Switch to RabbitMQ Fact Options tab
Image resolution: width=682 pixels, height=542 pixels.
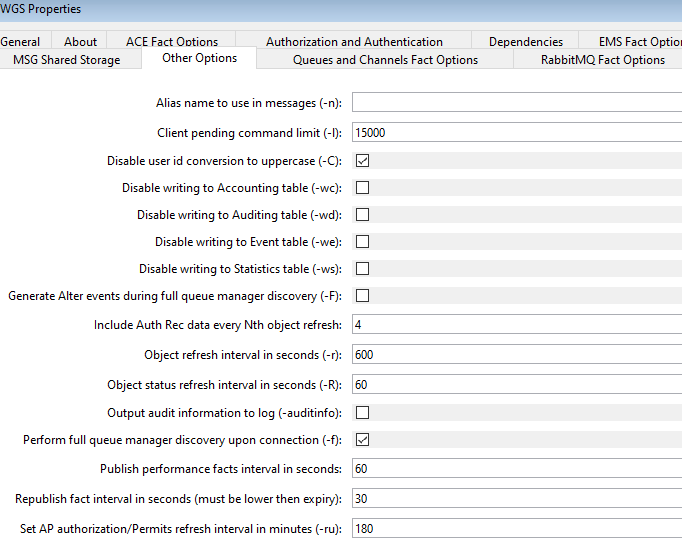pyautogui.click(x=598, y=59)
